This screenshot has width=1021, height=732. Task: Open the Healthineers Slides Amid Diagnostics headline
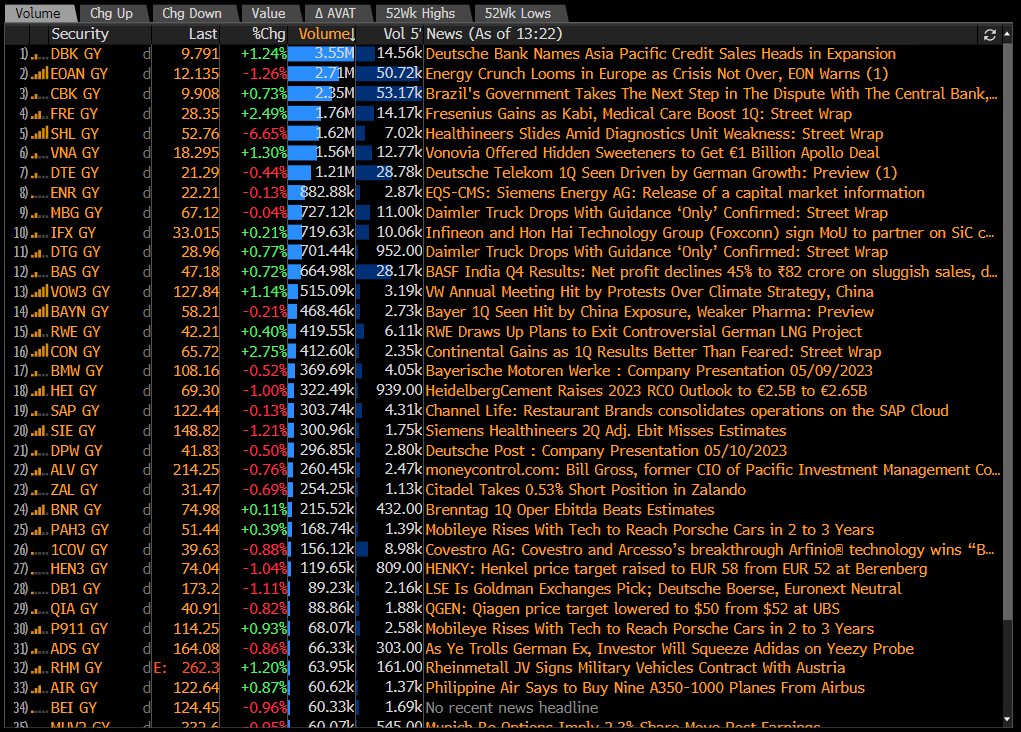point(654,134)
